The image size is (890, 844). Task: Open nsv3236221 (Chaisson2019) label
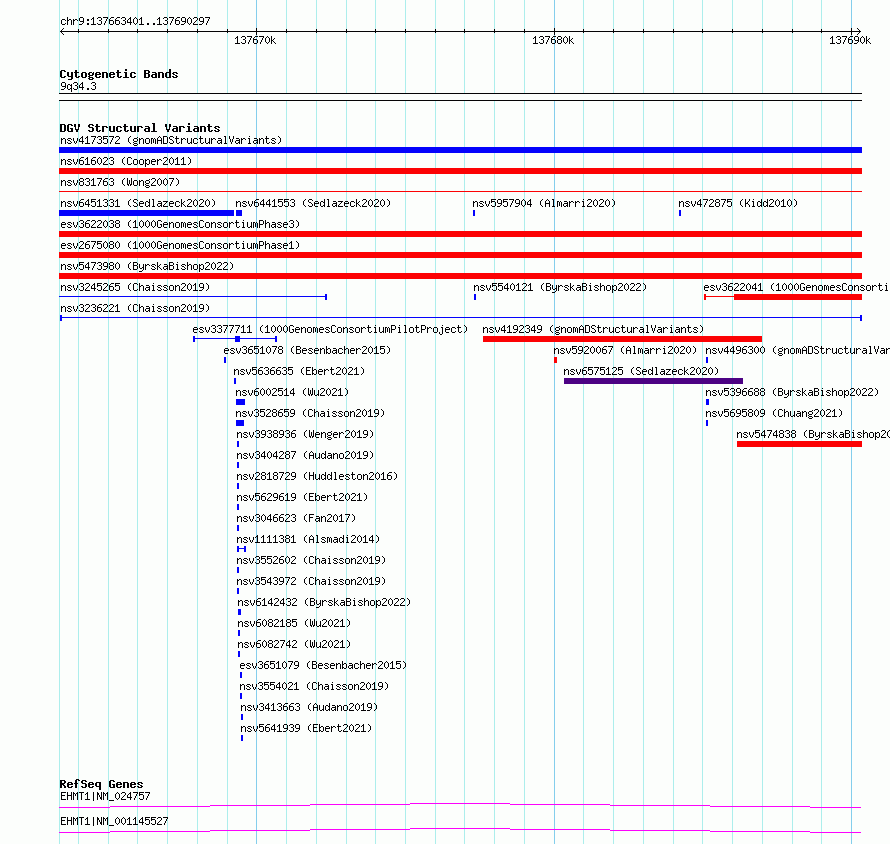pos(135,308)
